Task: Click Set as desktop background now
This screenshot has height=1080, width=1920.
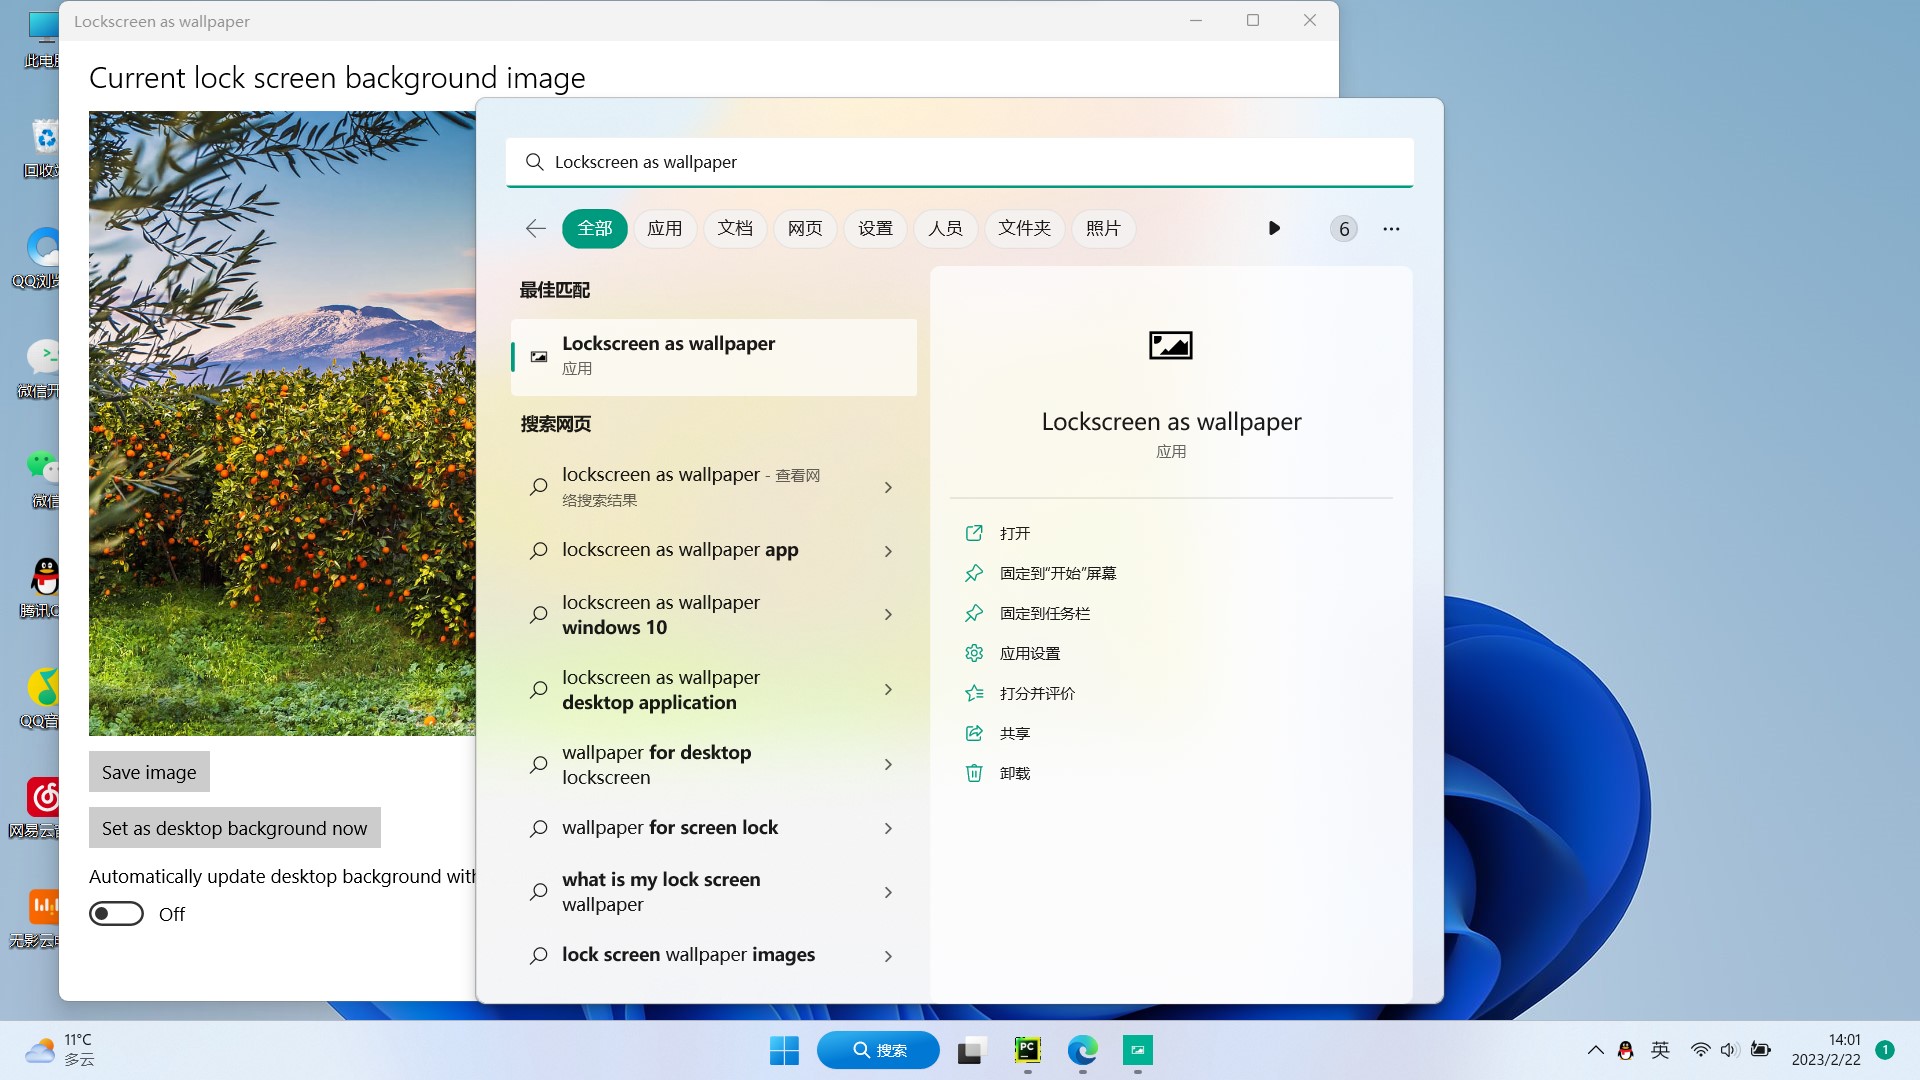Action: point(234,828)
